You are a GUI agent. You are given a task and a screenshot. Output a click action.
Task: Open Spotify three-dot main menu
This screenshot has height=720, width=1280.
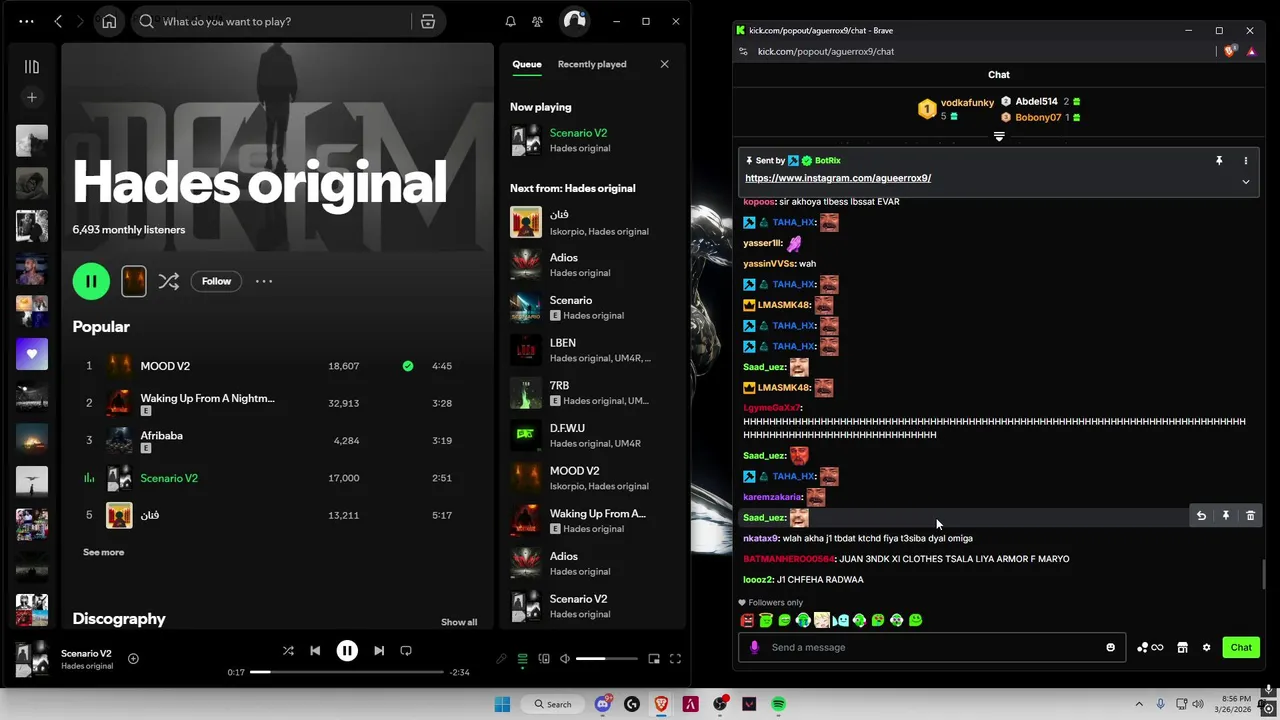pyautogui.click(x=26, y=21)
